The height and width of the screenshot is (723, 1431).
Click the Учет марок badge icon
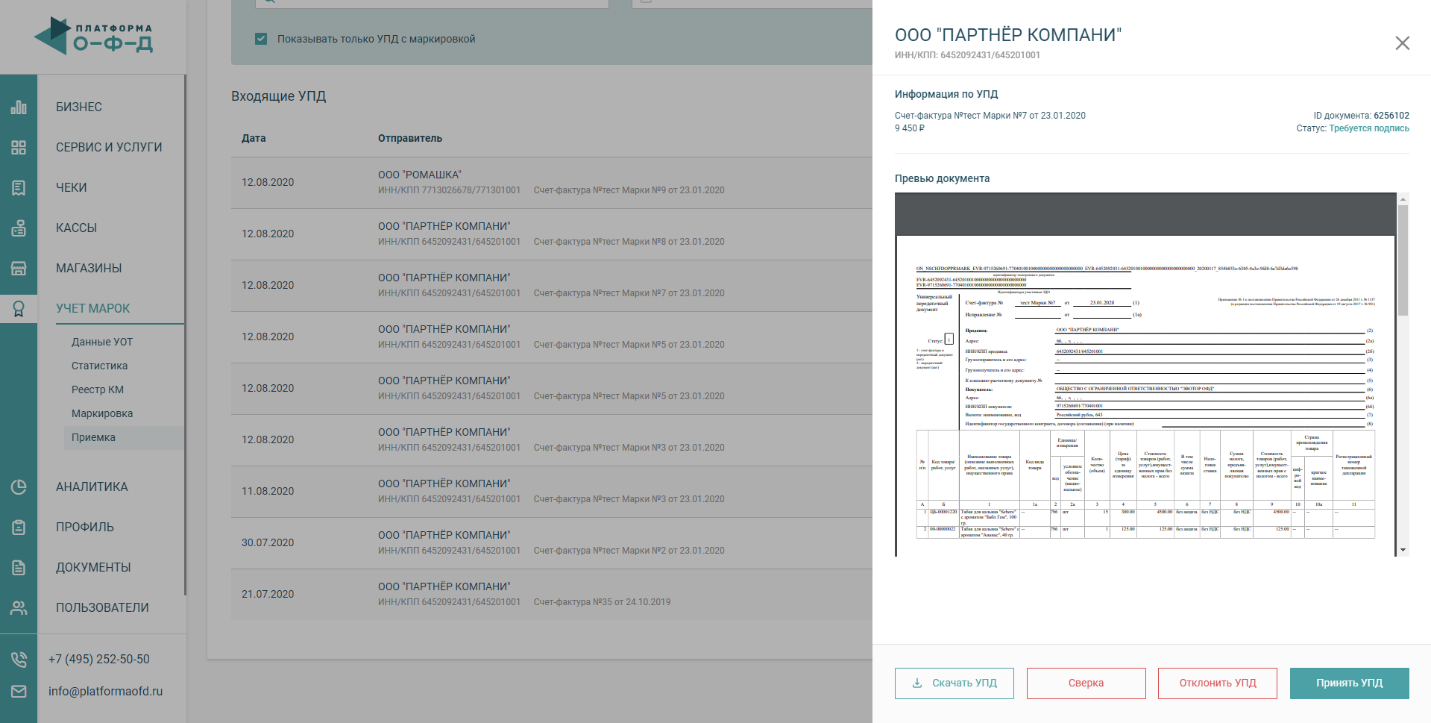pos(18,308)
